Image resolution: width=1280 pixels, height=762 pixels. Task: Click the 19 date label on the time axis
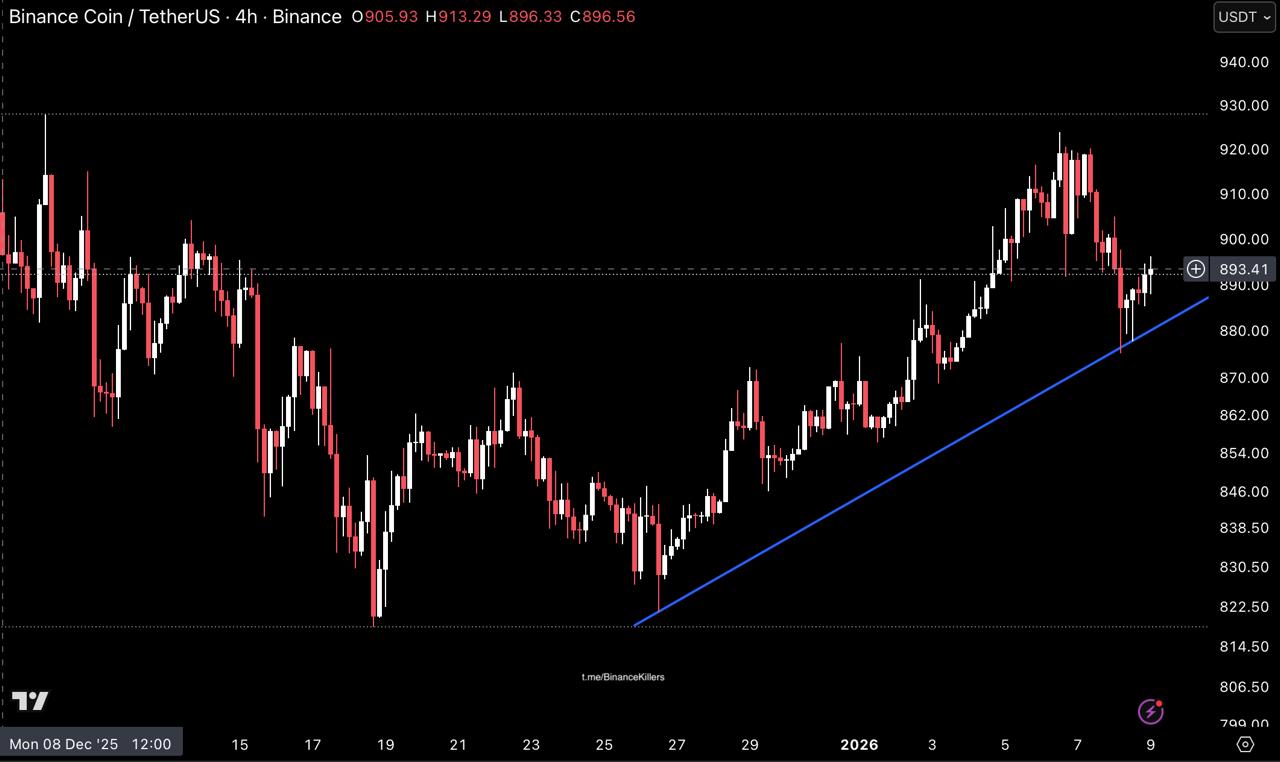coord(385,744)
